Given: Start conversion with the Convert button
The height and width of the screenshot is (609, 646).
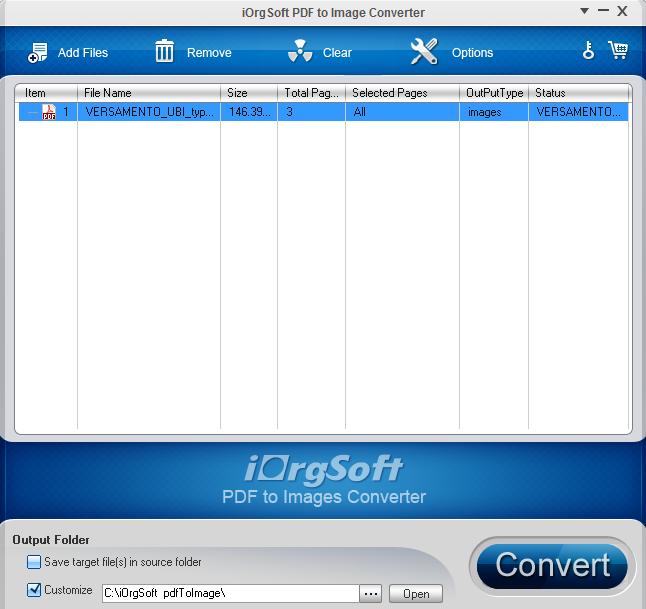Looking at the screenshot, I should [x=552, y=566].
